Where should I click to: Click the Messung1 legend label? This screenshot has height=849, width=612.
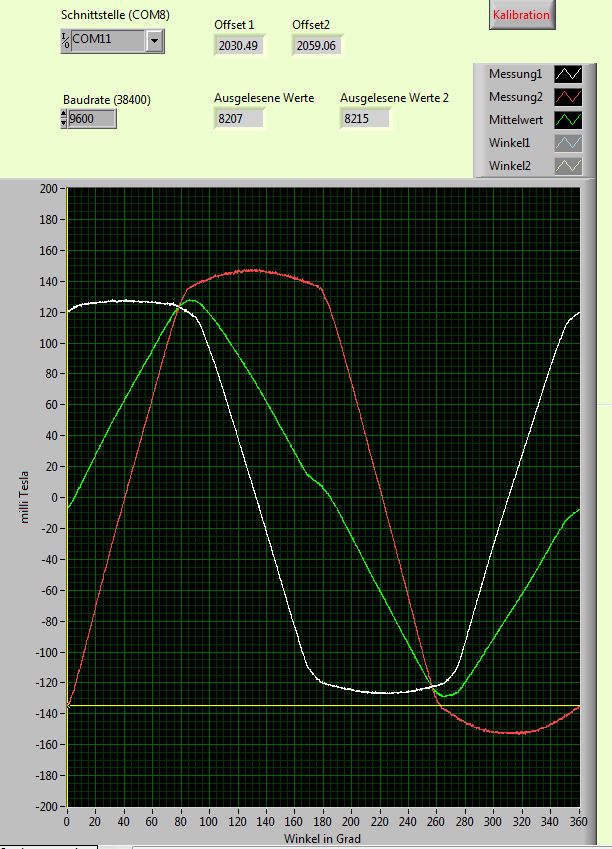[x=515, y=74]
